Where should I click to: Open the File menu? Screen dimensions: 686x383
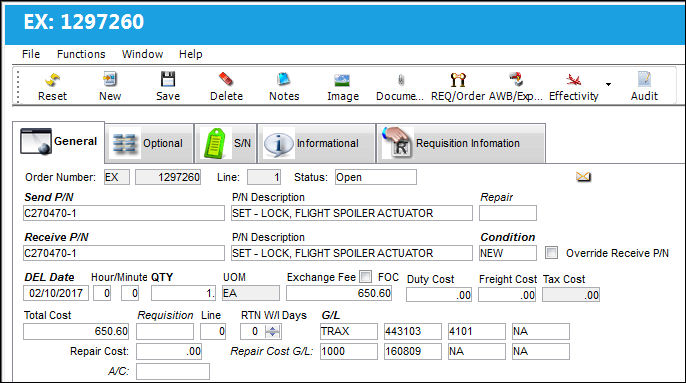[x=31, y=54]
